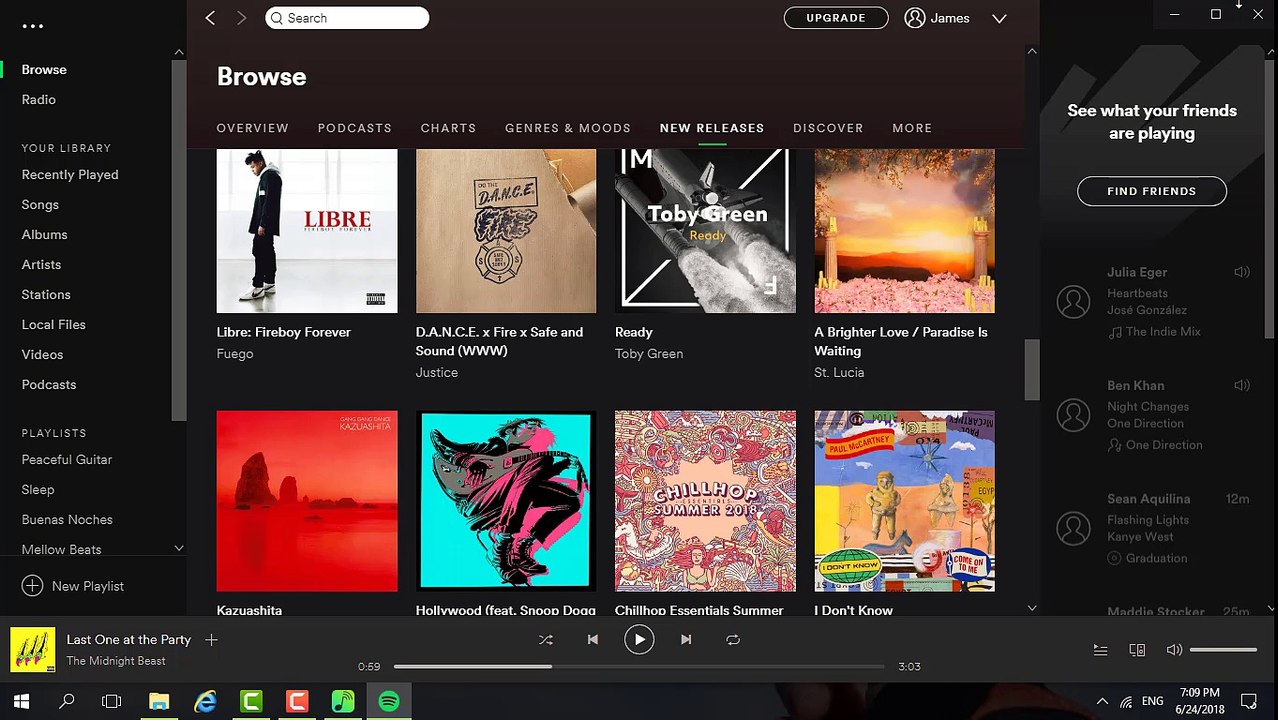Open the Windows notification center icon
Viewport: 1278px width, 720px height.
pos(1248,702)
